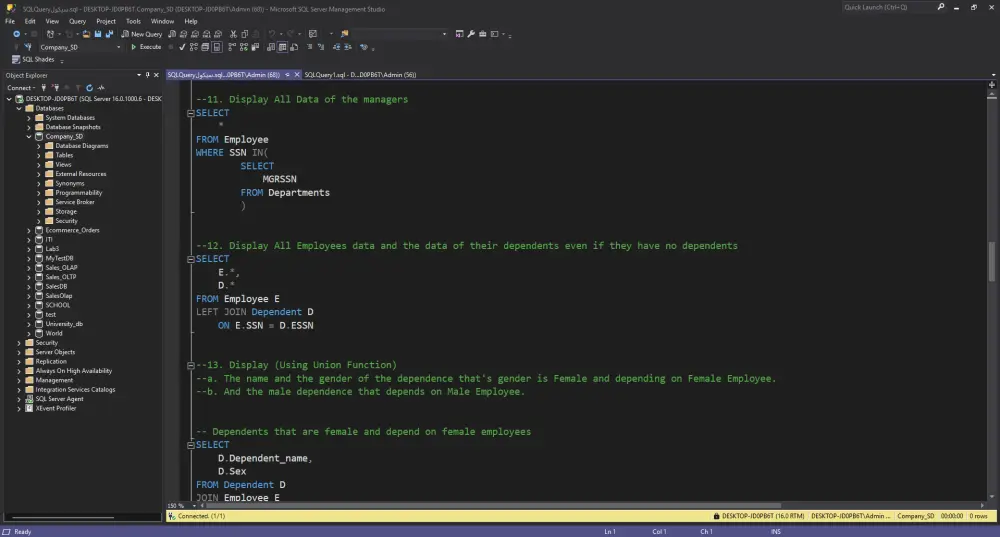Close the Object Explorer panel
1000x537 pixels.
(156, 75)
